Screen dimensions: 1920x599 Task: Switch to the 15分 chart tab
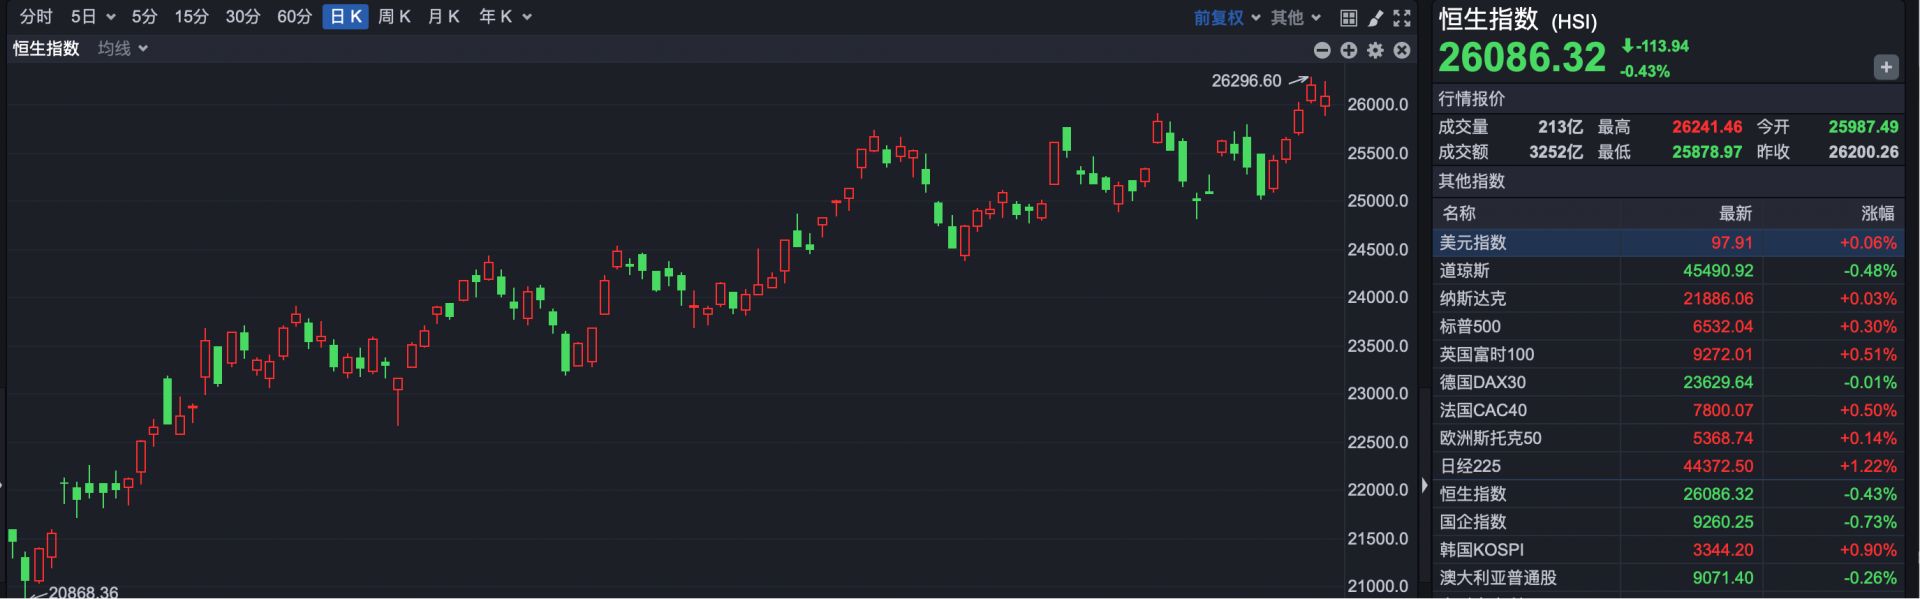pos(191,17)
